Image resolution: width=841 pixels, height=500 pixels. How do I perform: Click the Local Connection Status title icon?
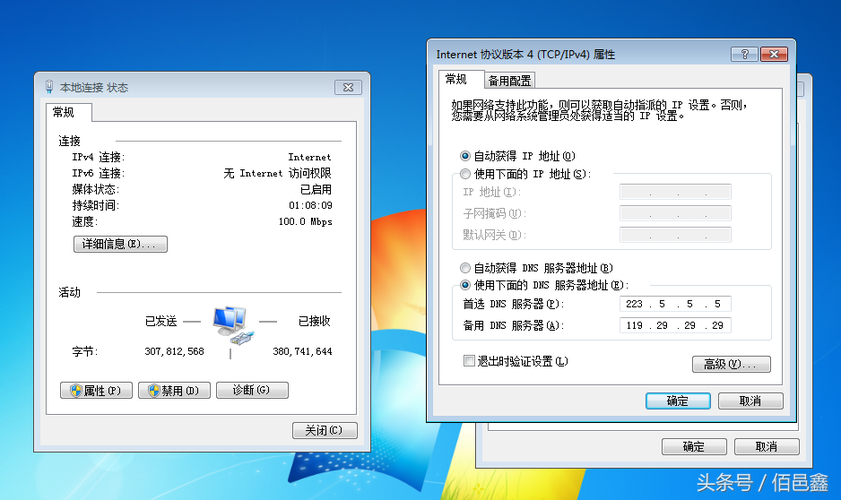coord(49,87)
